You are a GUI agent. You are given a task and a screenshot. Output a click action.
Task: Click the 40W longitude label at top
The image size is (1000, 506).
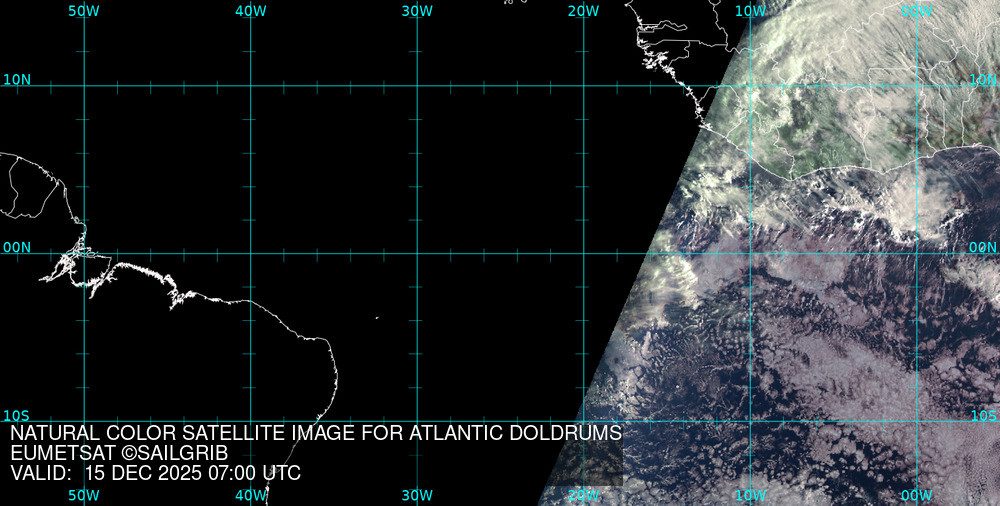click(250, 10)
